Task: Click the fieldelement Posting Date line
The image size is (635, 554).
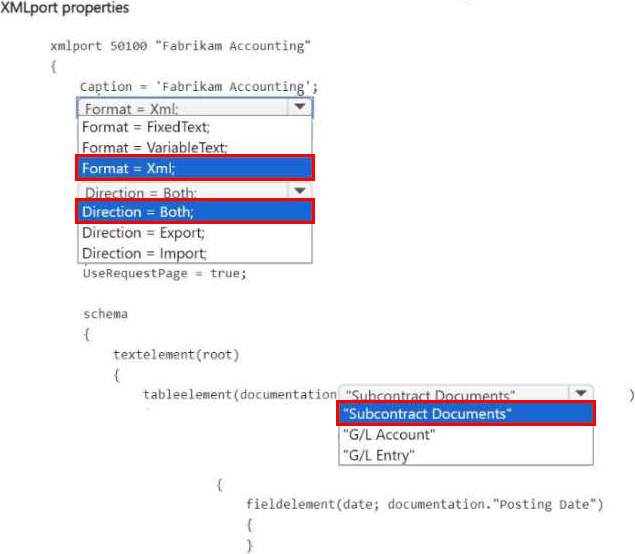Action: [425, 504]
